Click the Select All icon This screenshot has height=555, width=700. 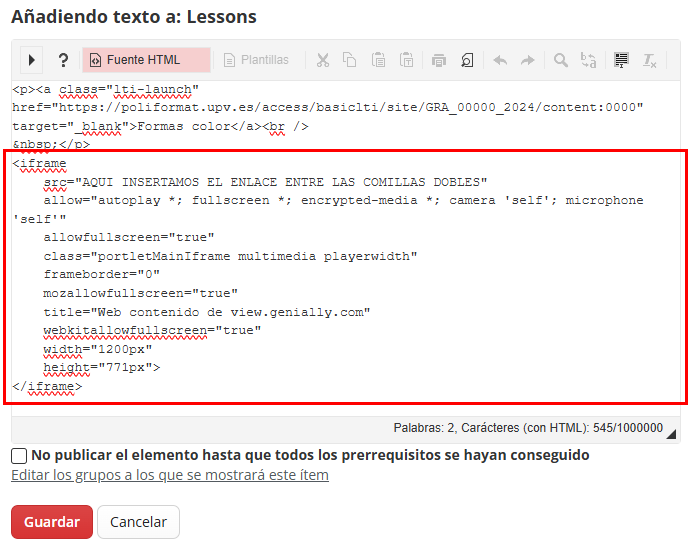pos(621,60)
